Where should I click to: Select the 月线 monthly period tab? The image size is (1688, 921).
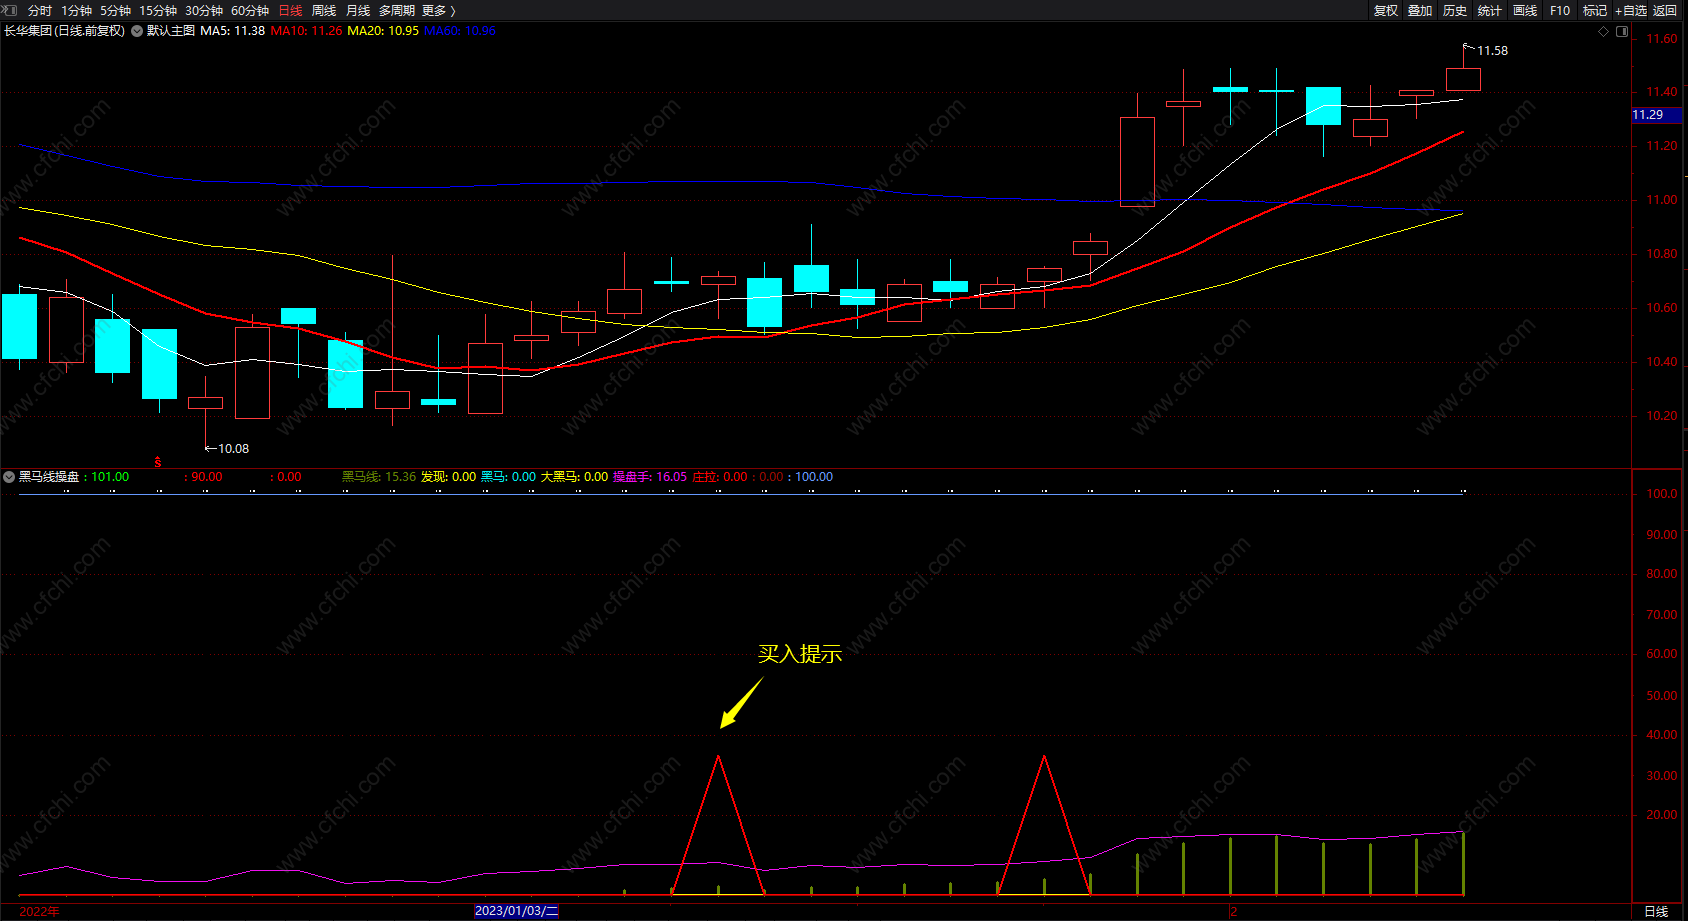[358, 10]
